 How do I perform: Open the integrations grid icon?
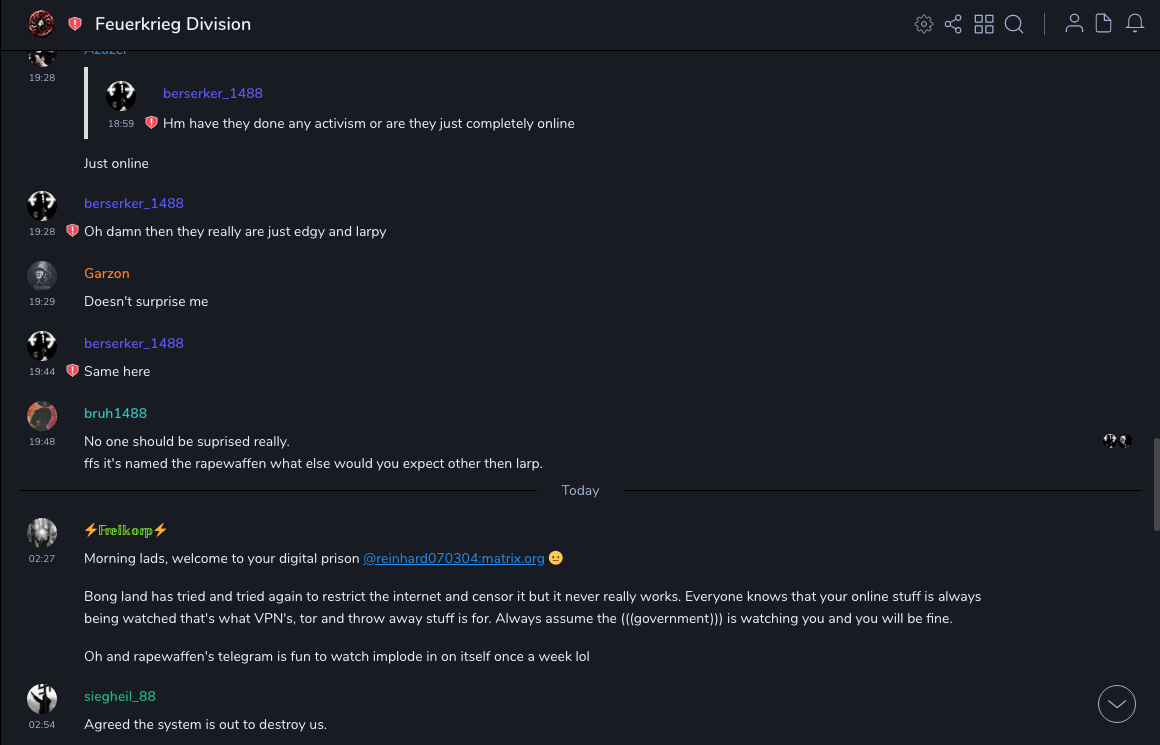[984, 24]
